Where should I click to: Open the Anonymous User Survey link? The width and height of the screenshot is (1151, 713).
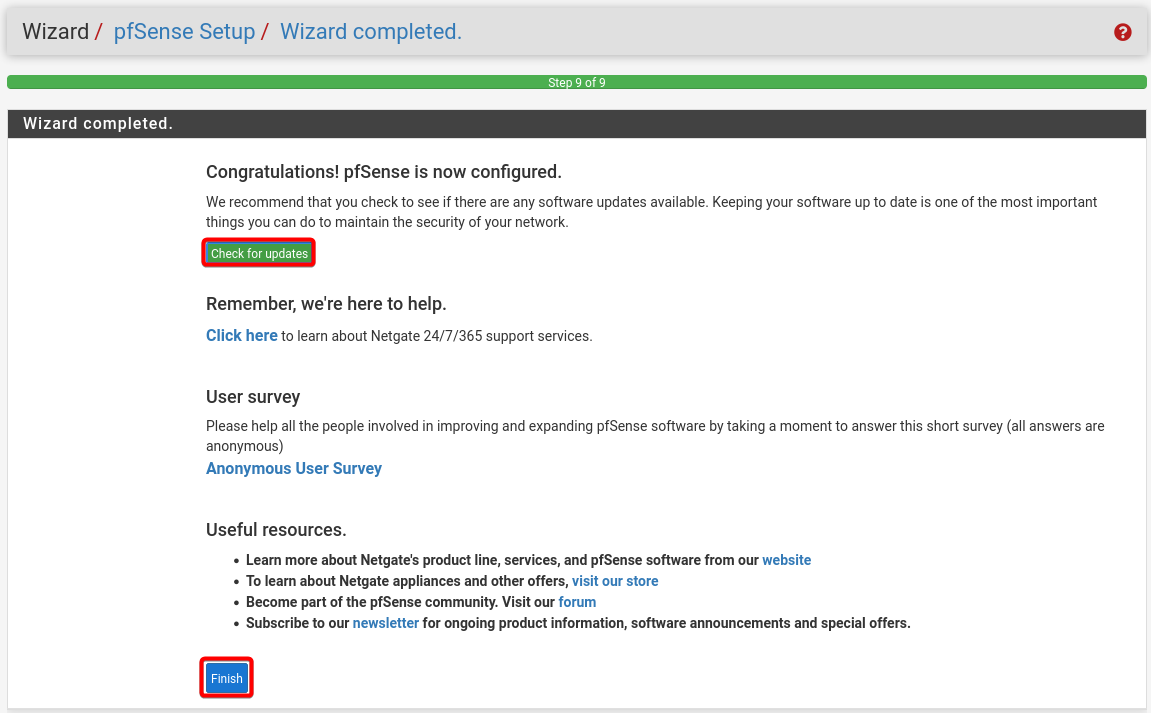click(293, 468)
